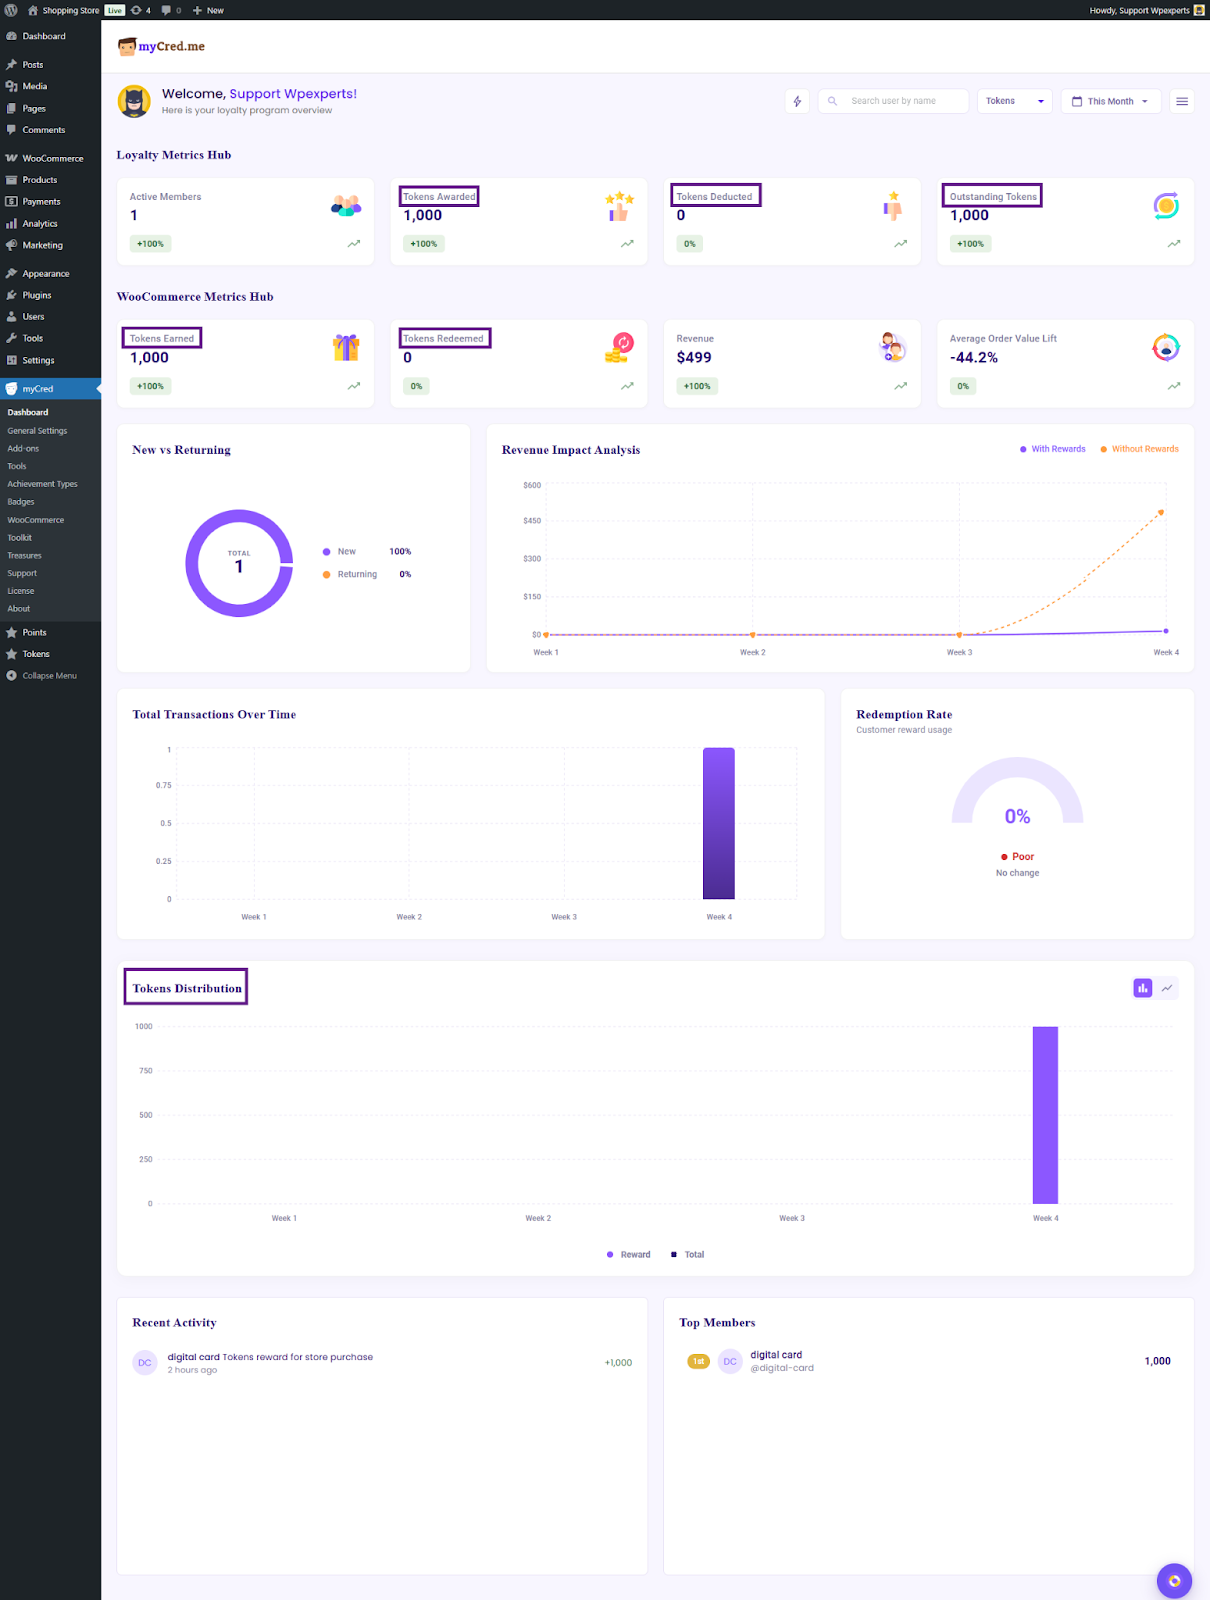Open the Tokens point type dropdown
Viewport: 1210px width, 1600px height.
point(1014,101)
